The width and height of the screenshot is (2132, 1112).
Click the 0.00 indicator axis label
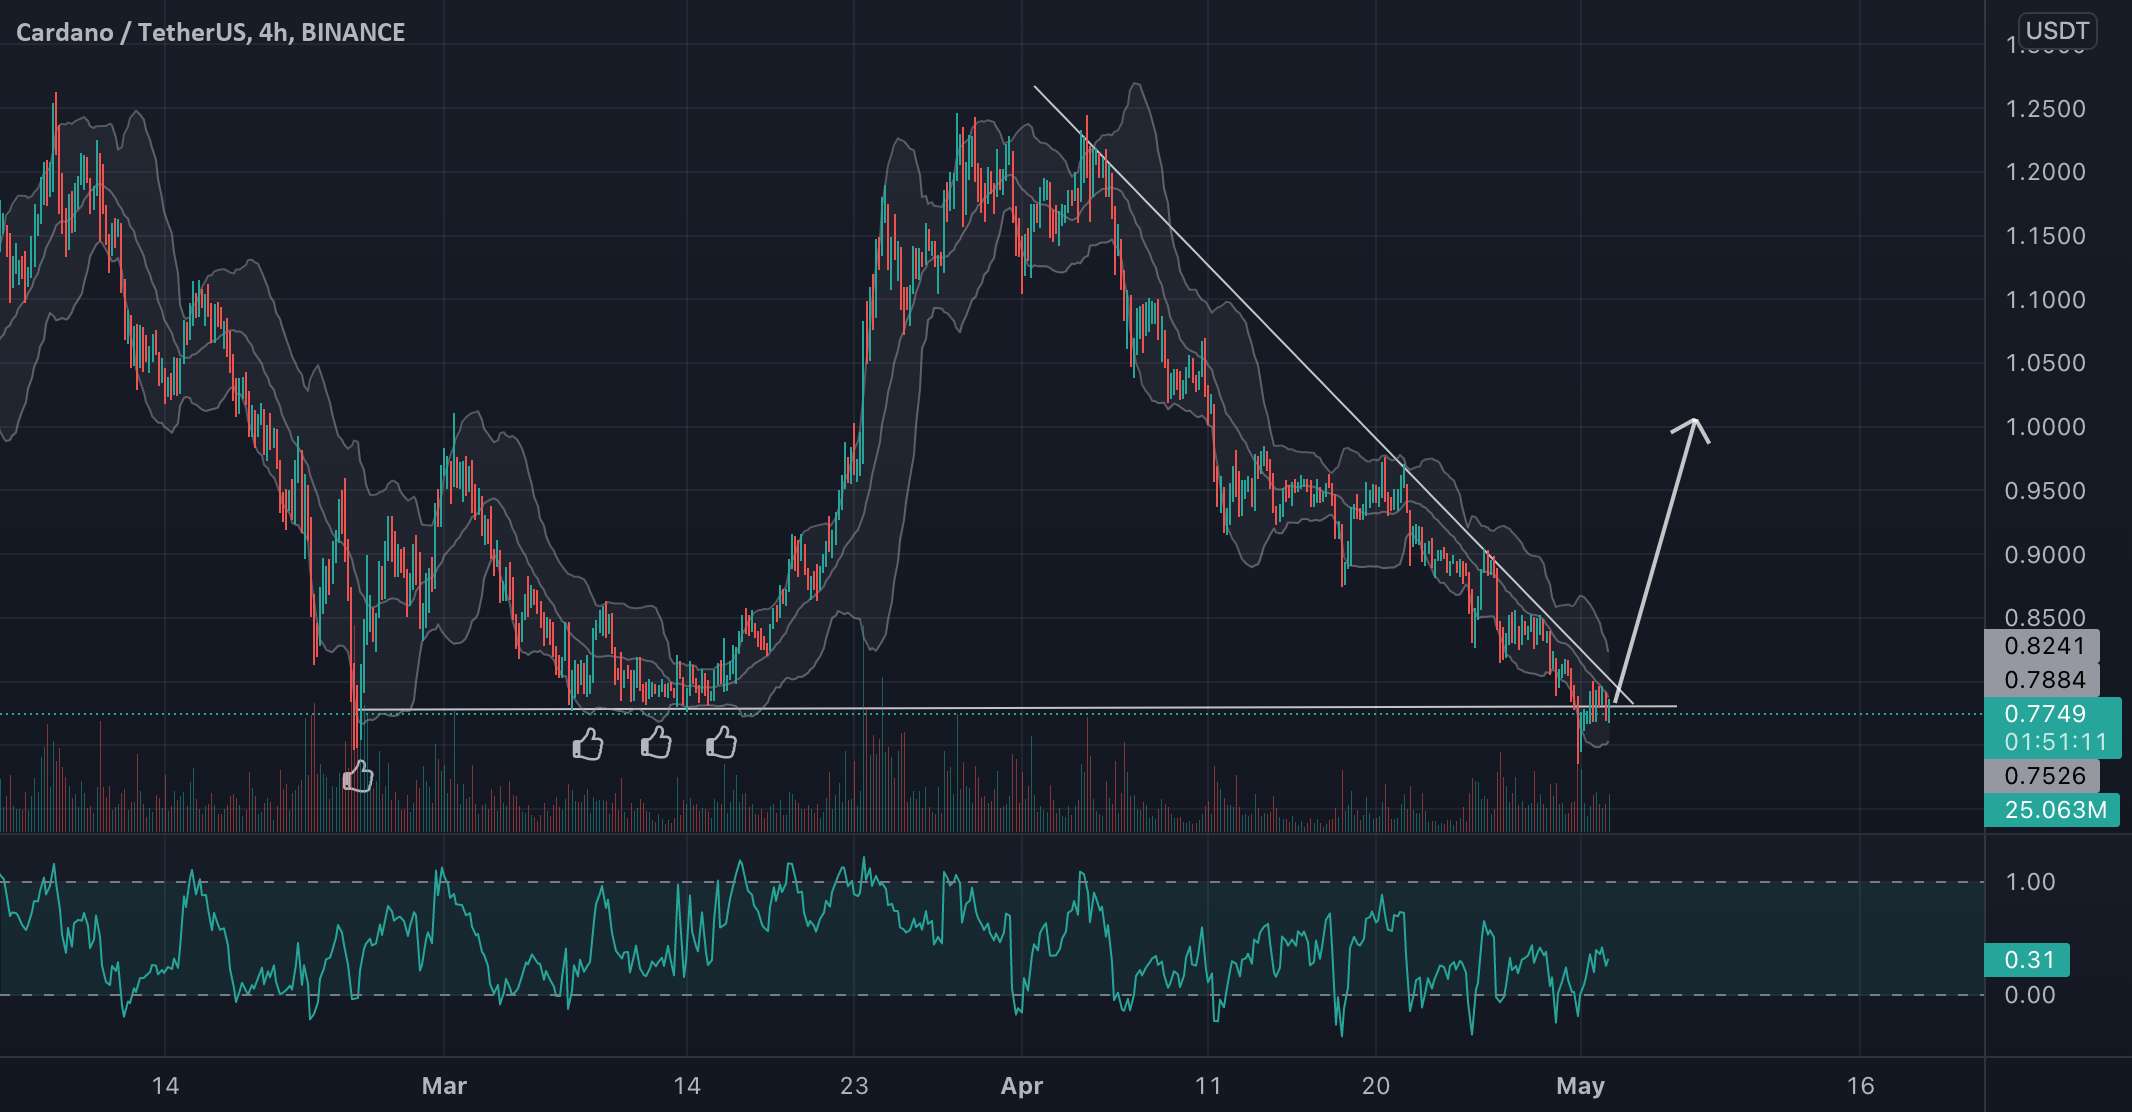pyautogui.click(x=2031, y=995)
